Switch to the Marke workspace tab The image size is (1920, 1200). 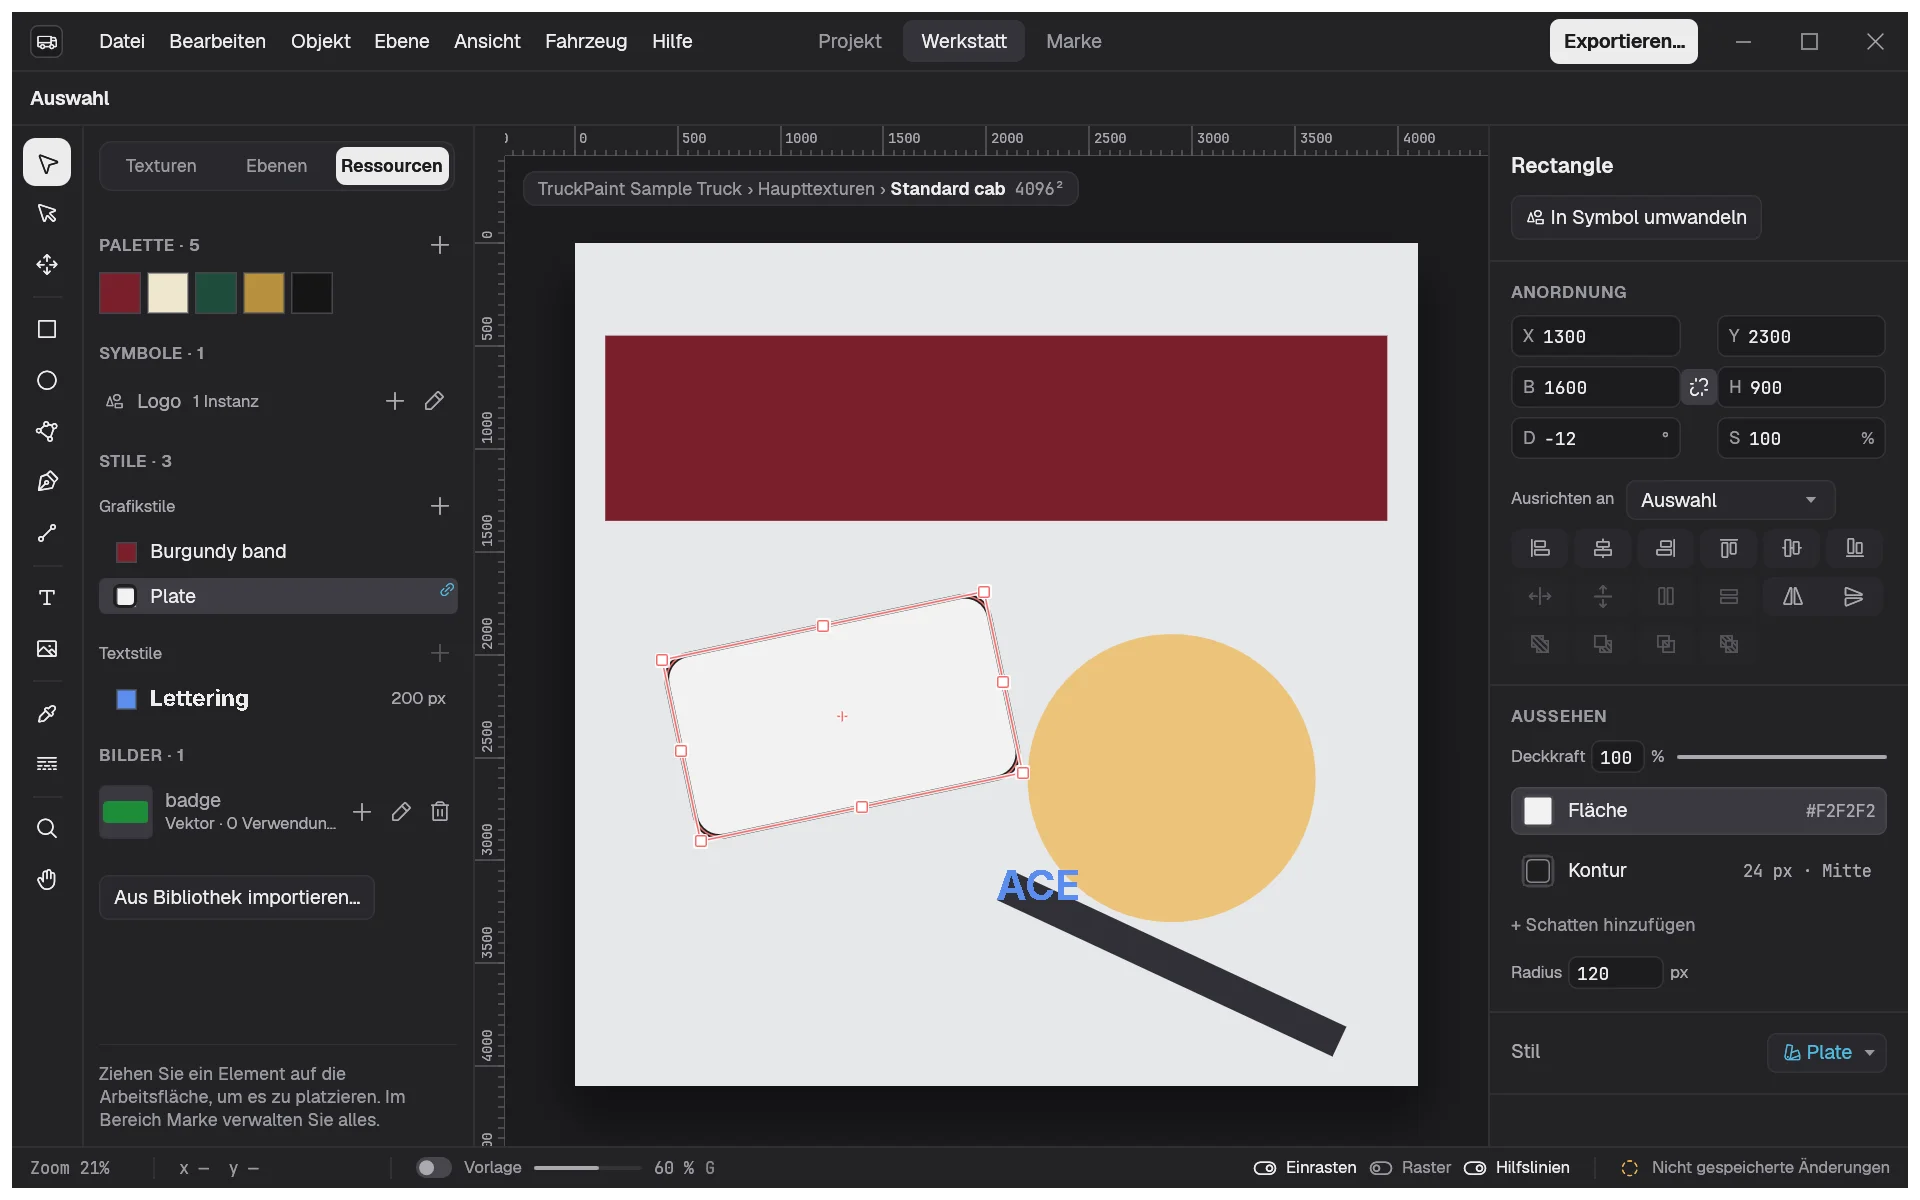point(1074,41)
